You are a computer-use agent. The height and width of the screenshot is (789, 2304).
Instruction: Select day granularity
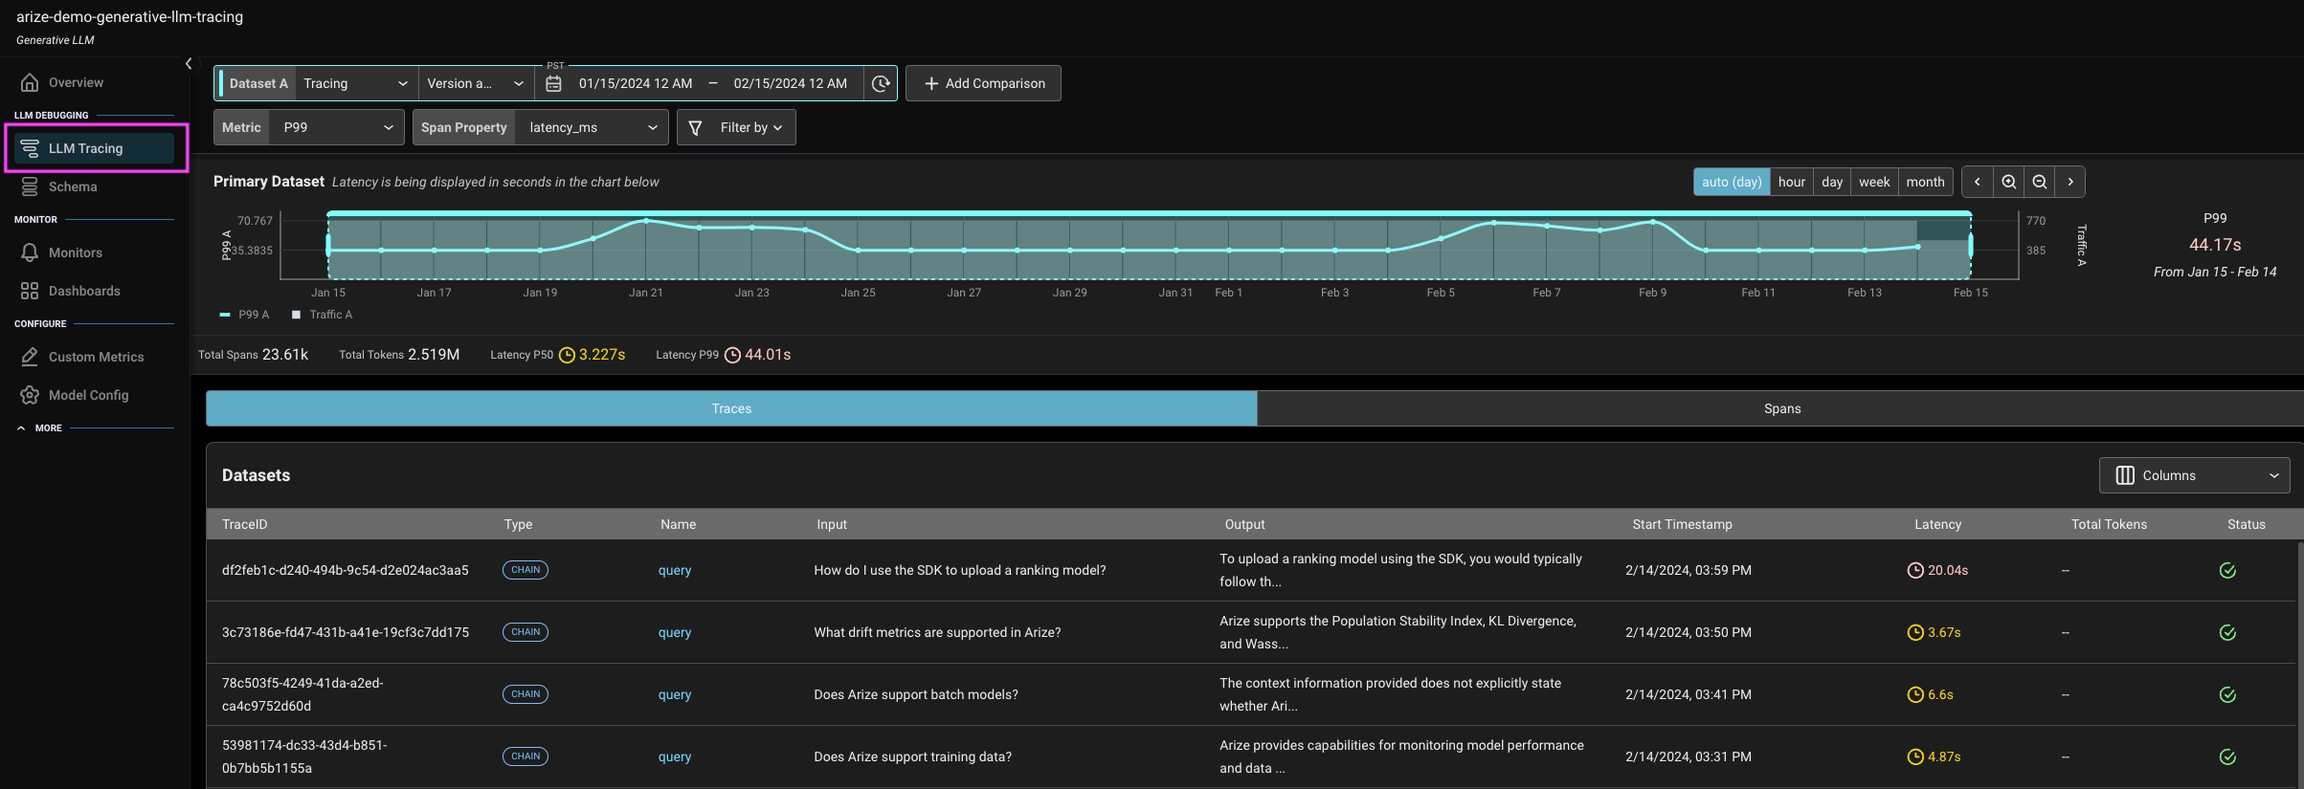(x=1831, y=182)
